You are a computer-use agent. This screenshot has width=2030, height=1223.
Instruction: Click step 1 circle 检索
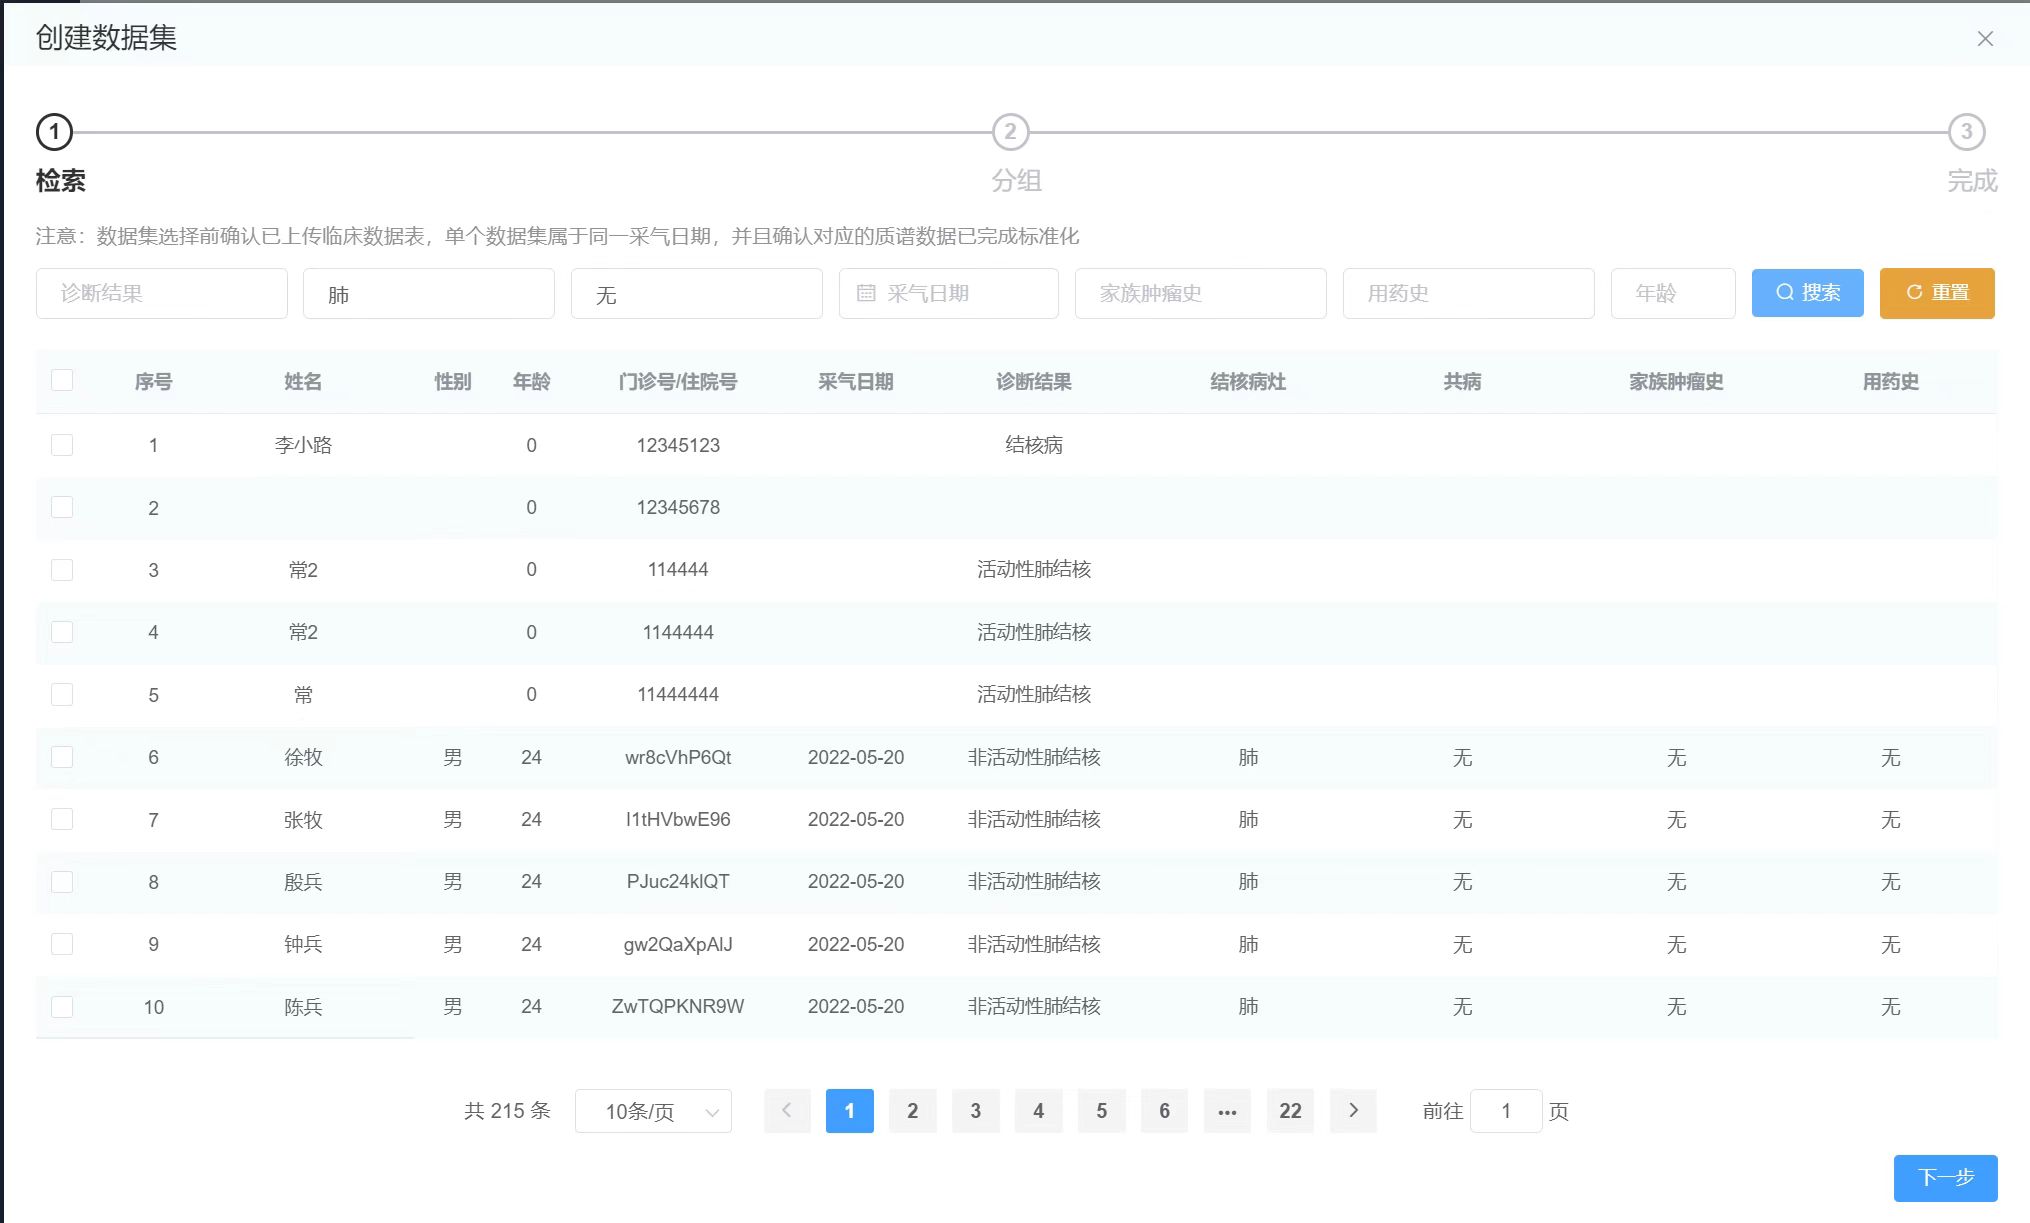click(54, 132)
